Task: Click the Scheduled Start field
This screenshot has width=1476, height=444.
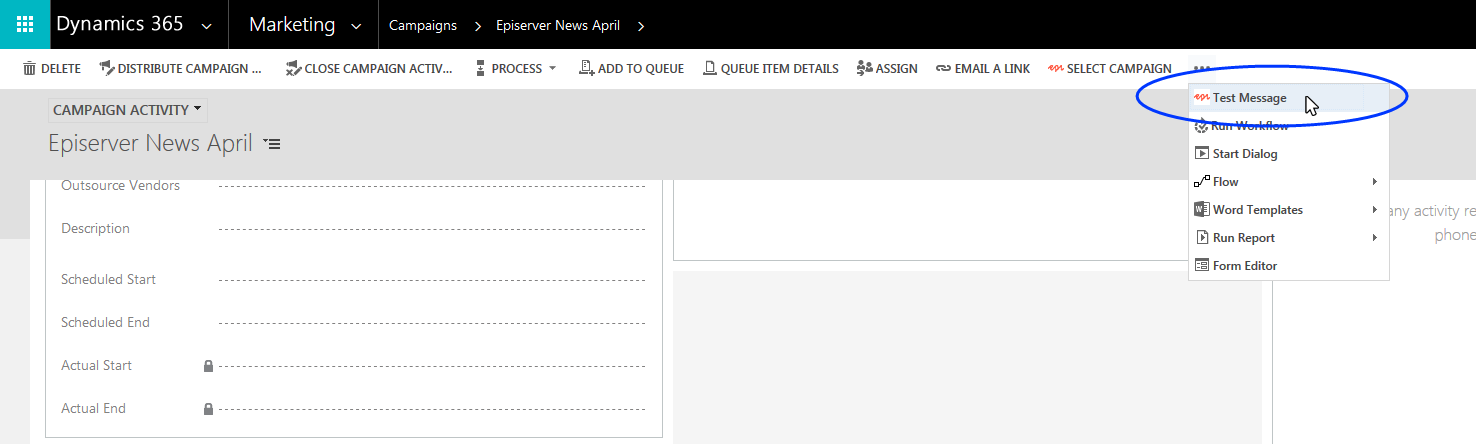Action: (431, 280)
